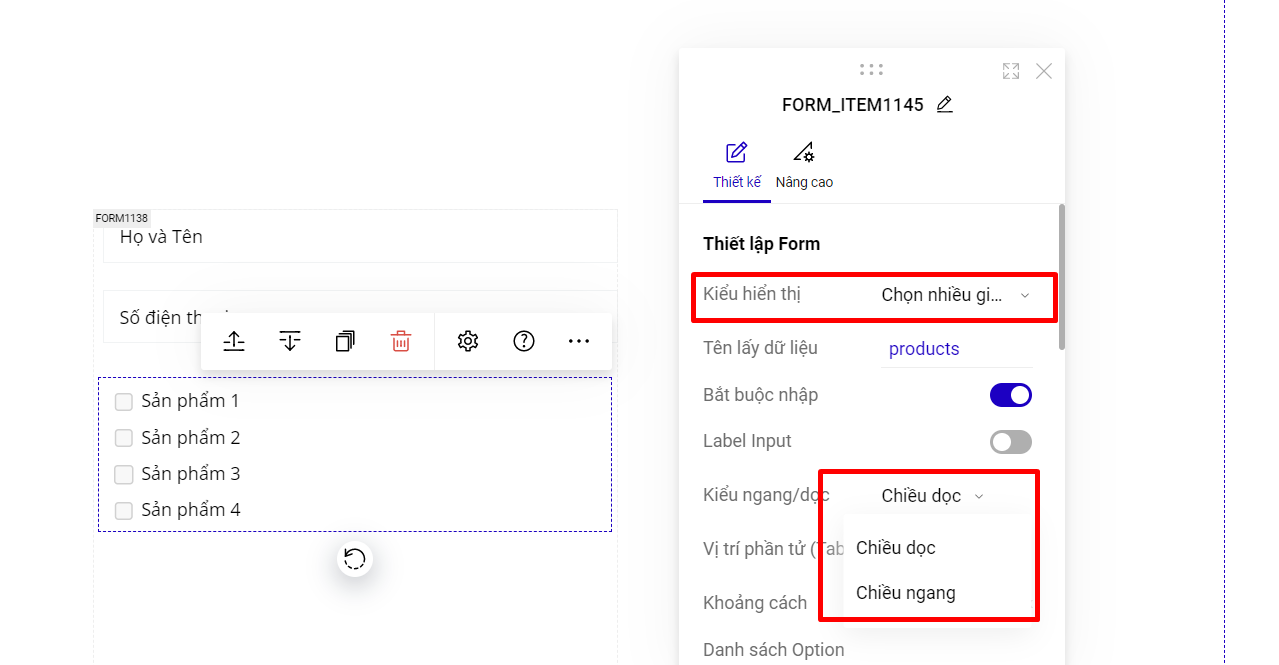Check the Sản phẩm 1 checkbox
This screenshot has width=1279, height=665.
(124, 402)
